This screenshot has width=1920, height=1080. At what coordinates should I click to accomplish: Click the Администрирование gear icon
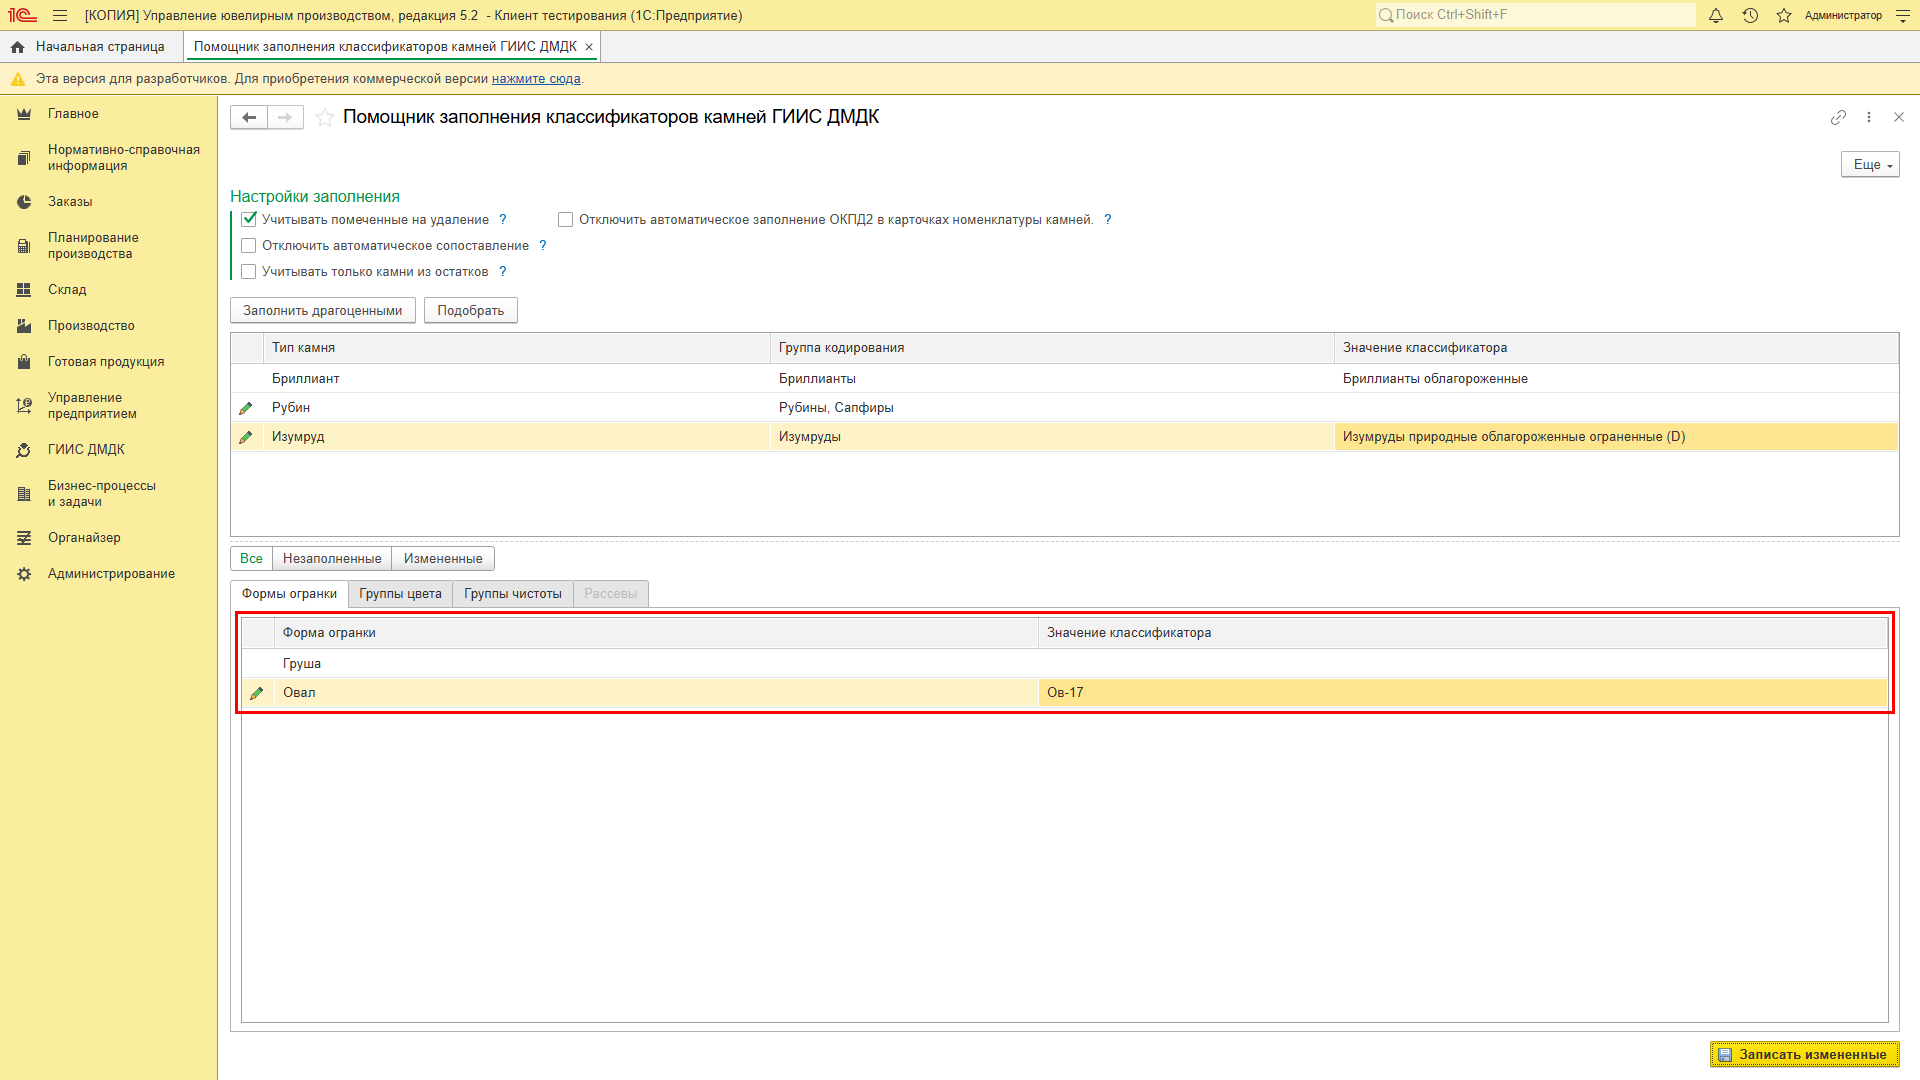[x=24, y=574]
